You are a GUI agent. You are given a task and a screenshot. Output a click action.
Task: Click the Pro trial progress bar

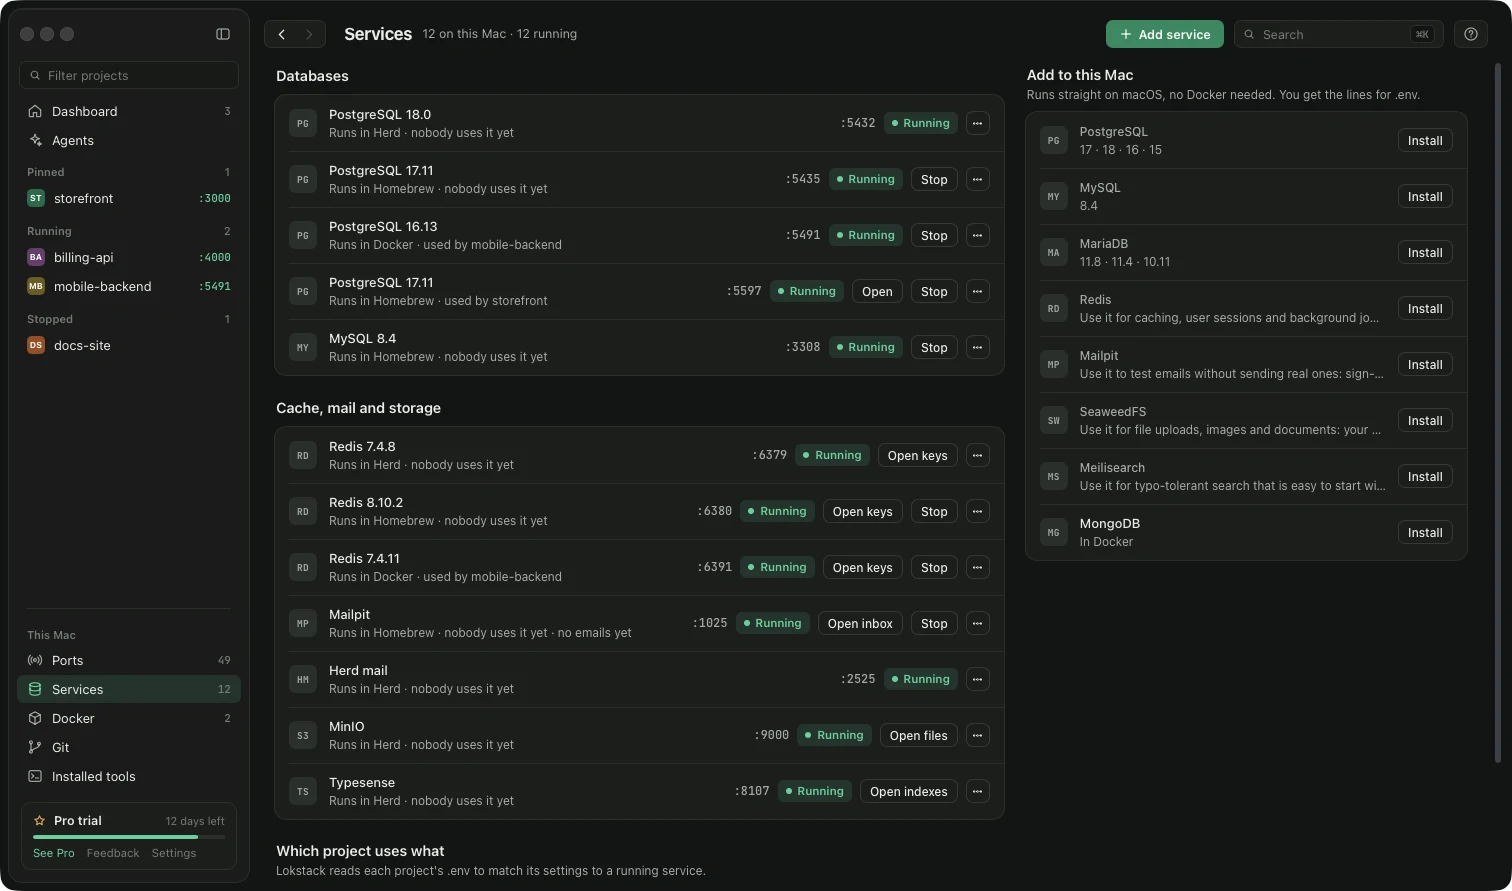129,836
